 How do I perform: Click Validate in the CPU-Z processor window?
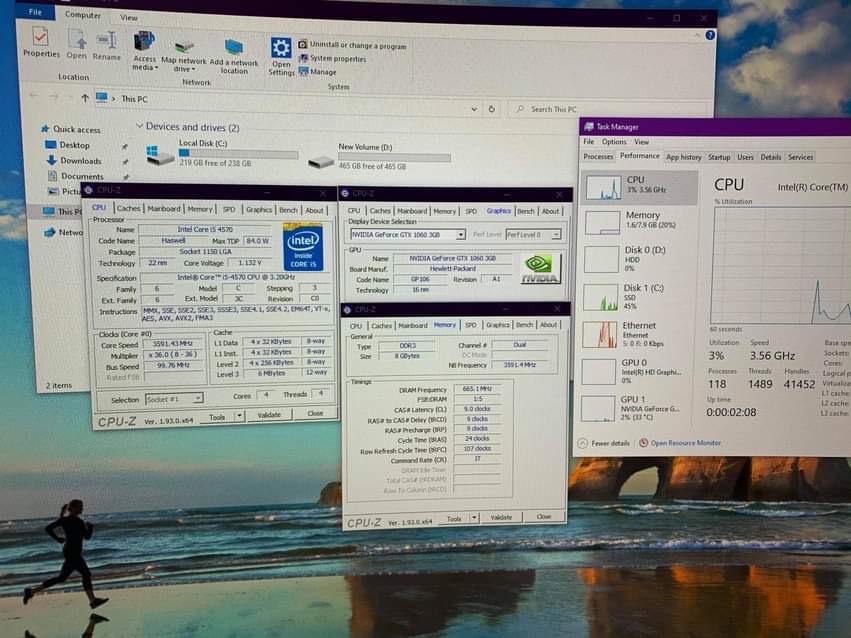tap(269, 414)
